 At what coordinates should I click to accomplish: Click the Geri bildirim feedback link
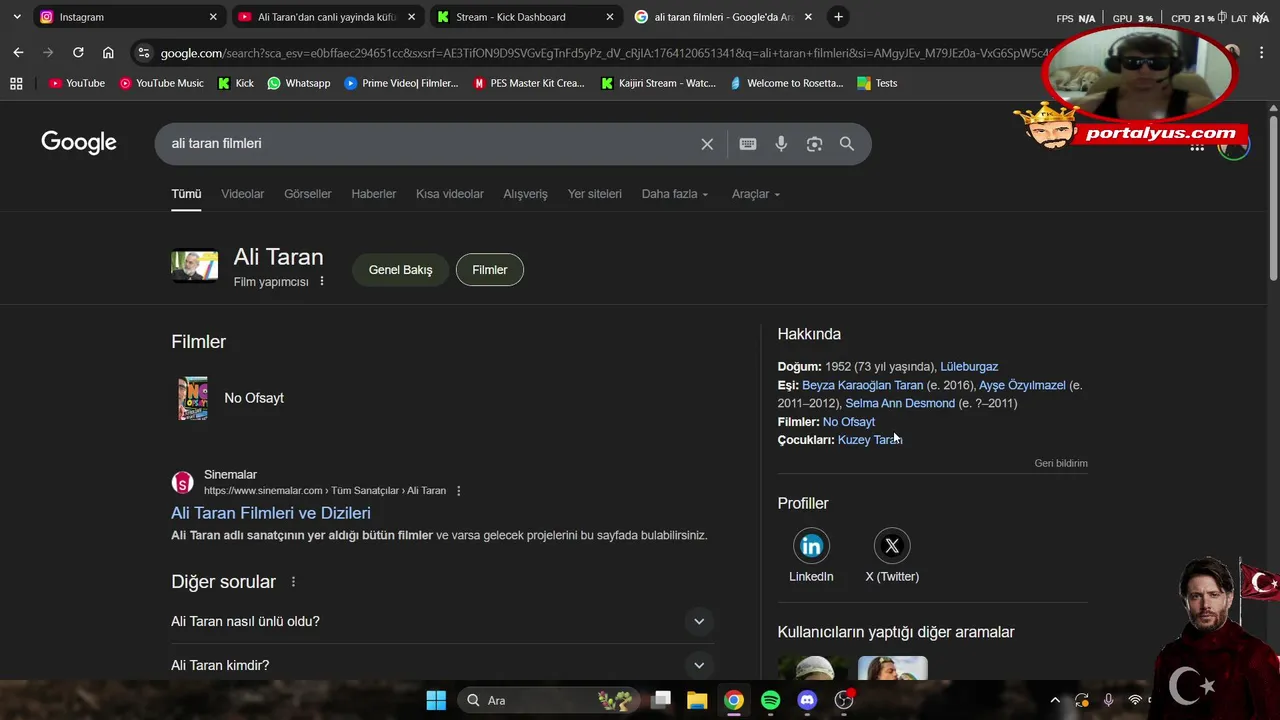[1061, 463]
